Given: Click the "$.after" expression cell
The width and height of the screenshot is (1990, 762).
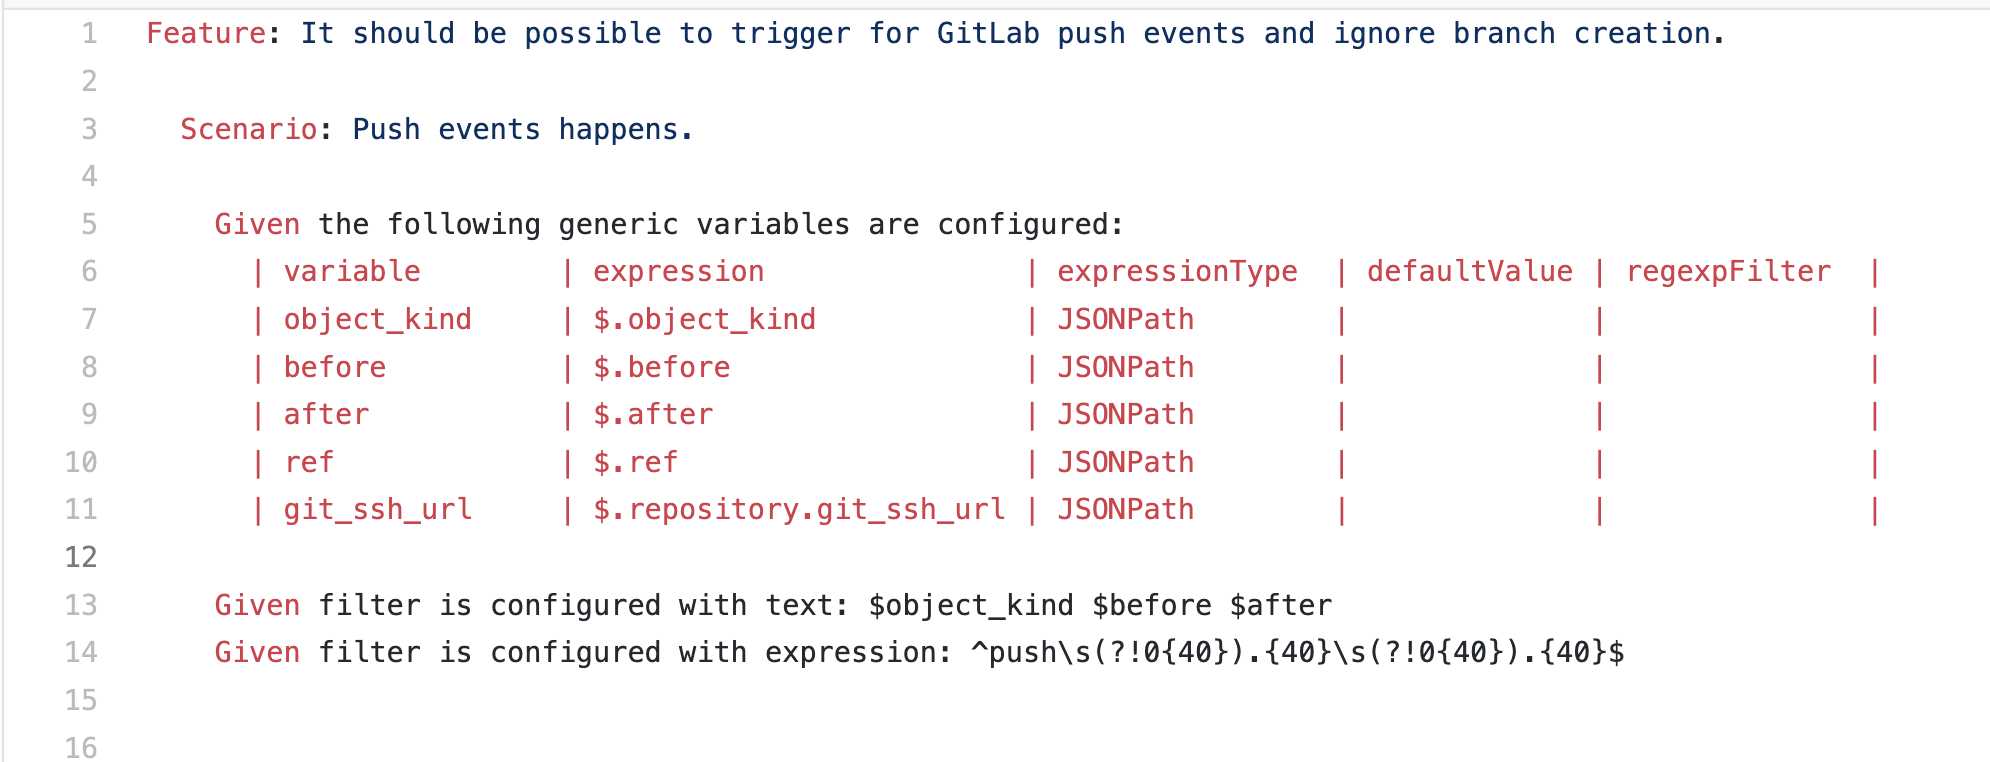Looking at the screenshot, I should (653, 415).
